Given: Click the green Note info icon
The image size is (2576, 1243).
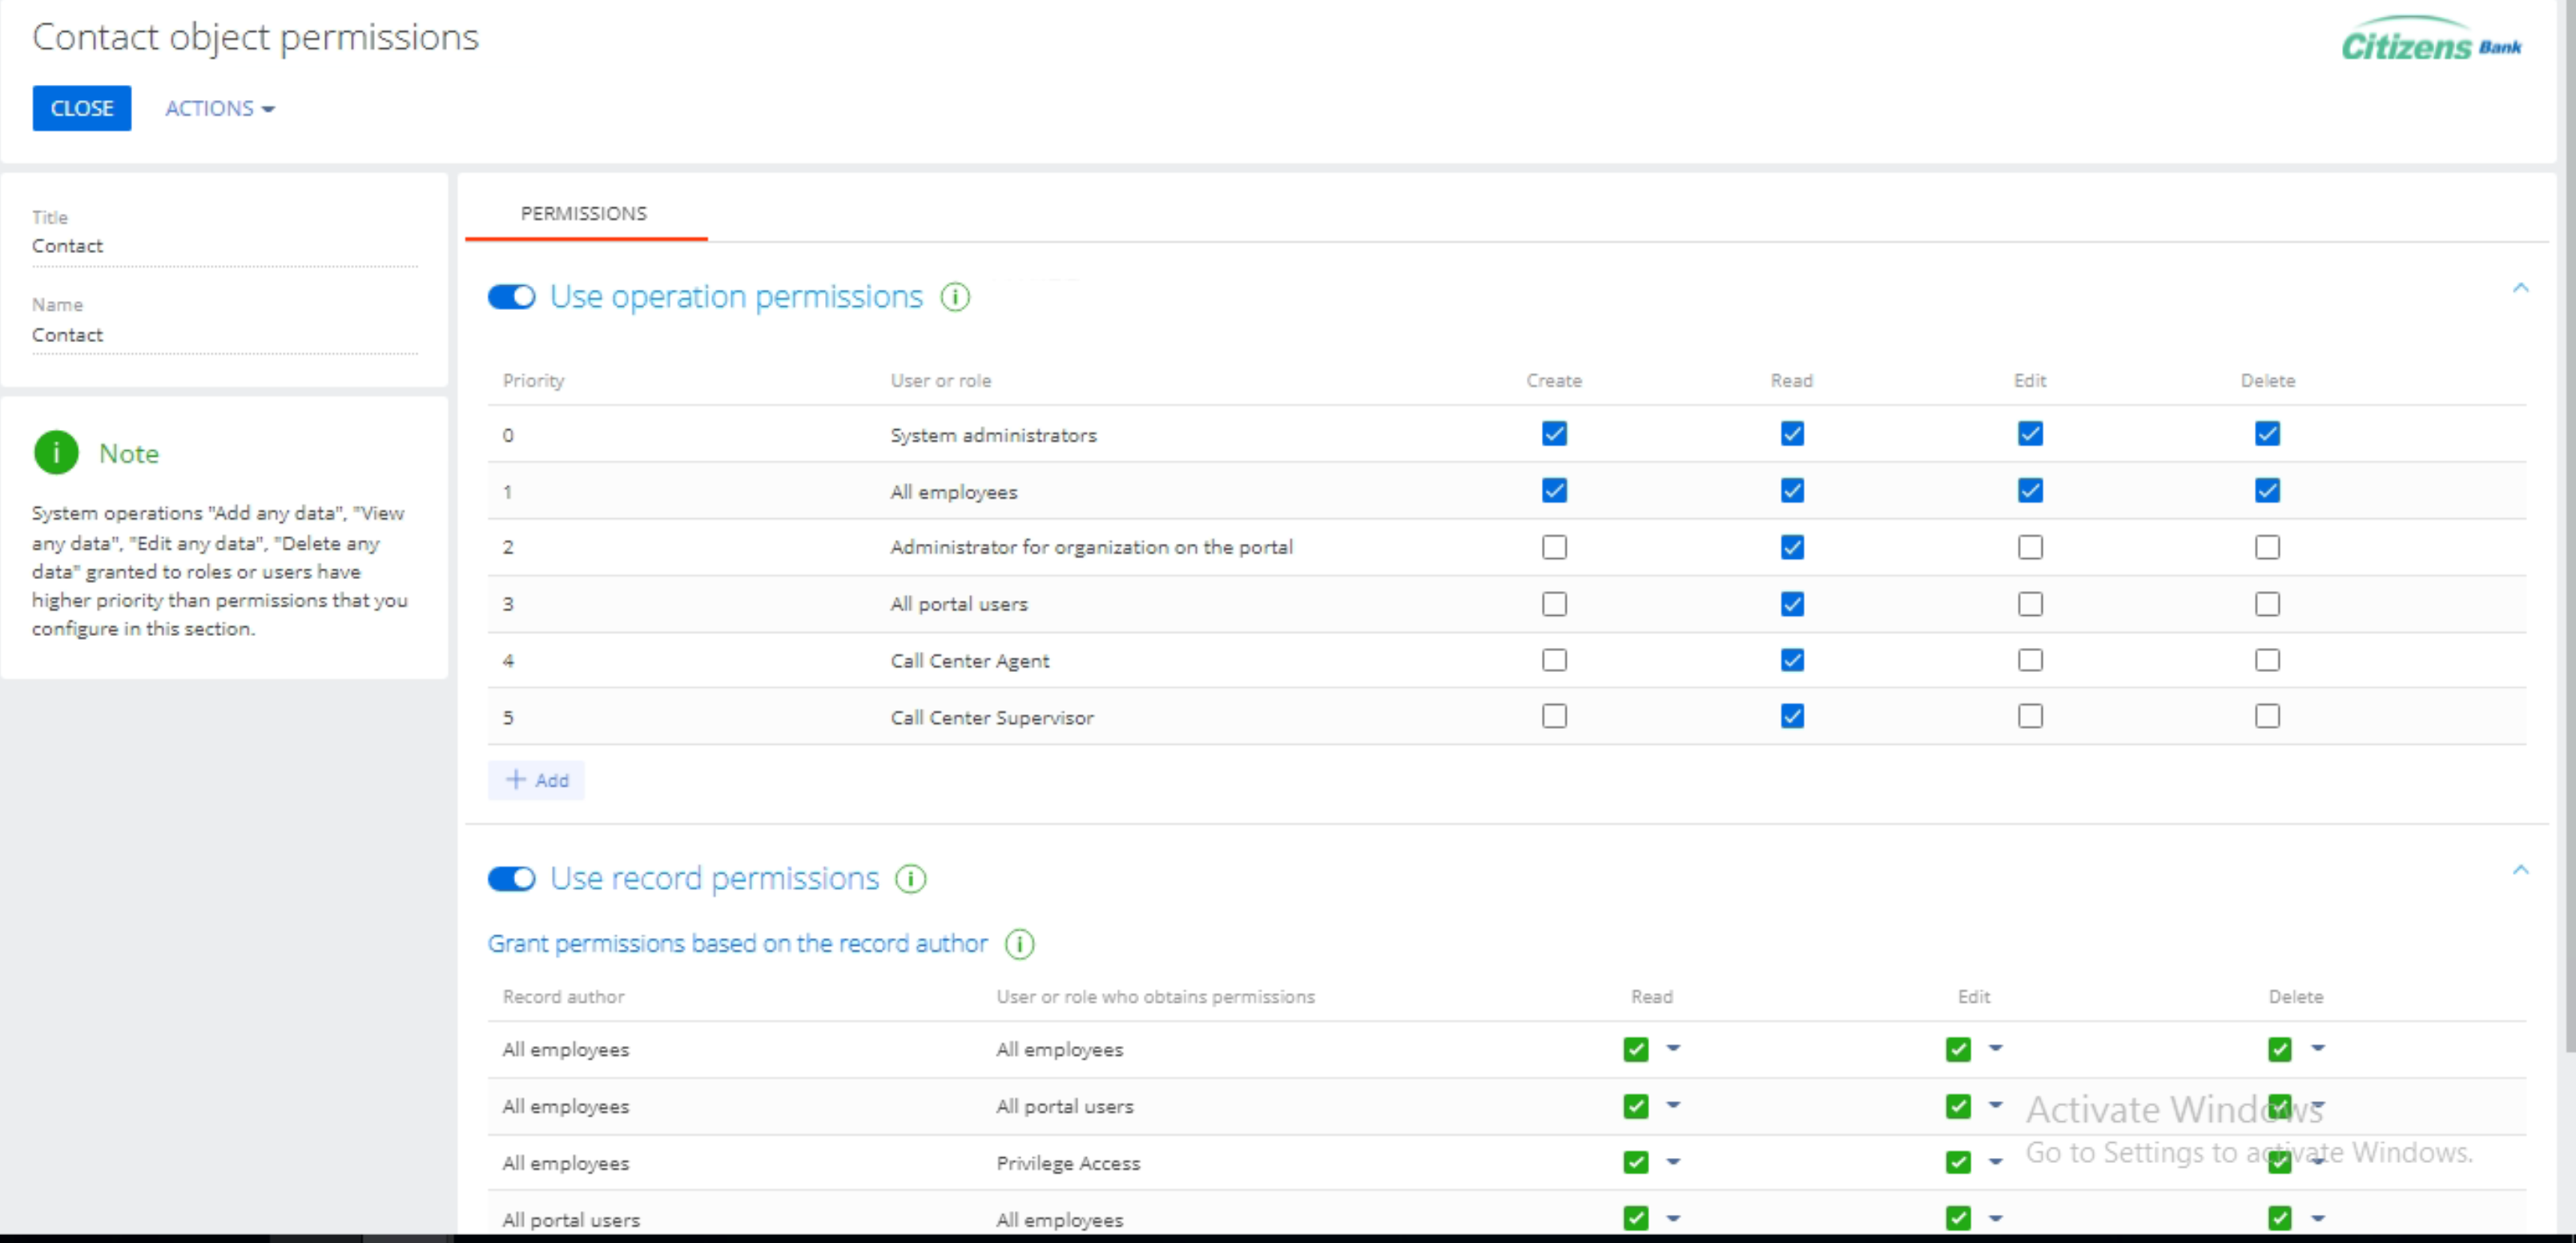Looking at the screenshot, I should click(56, 453).
